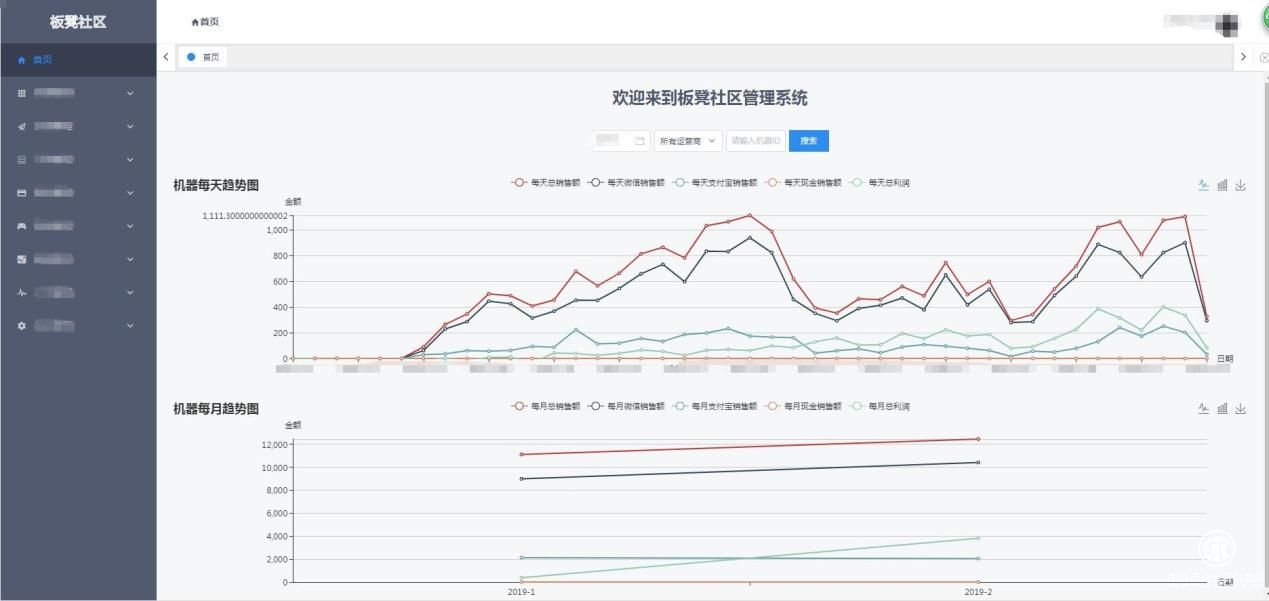Switch daily trend chart to bar view
Screen dimensions: 1269x601
pos(1222,185)
